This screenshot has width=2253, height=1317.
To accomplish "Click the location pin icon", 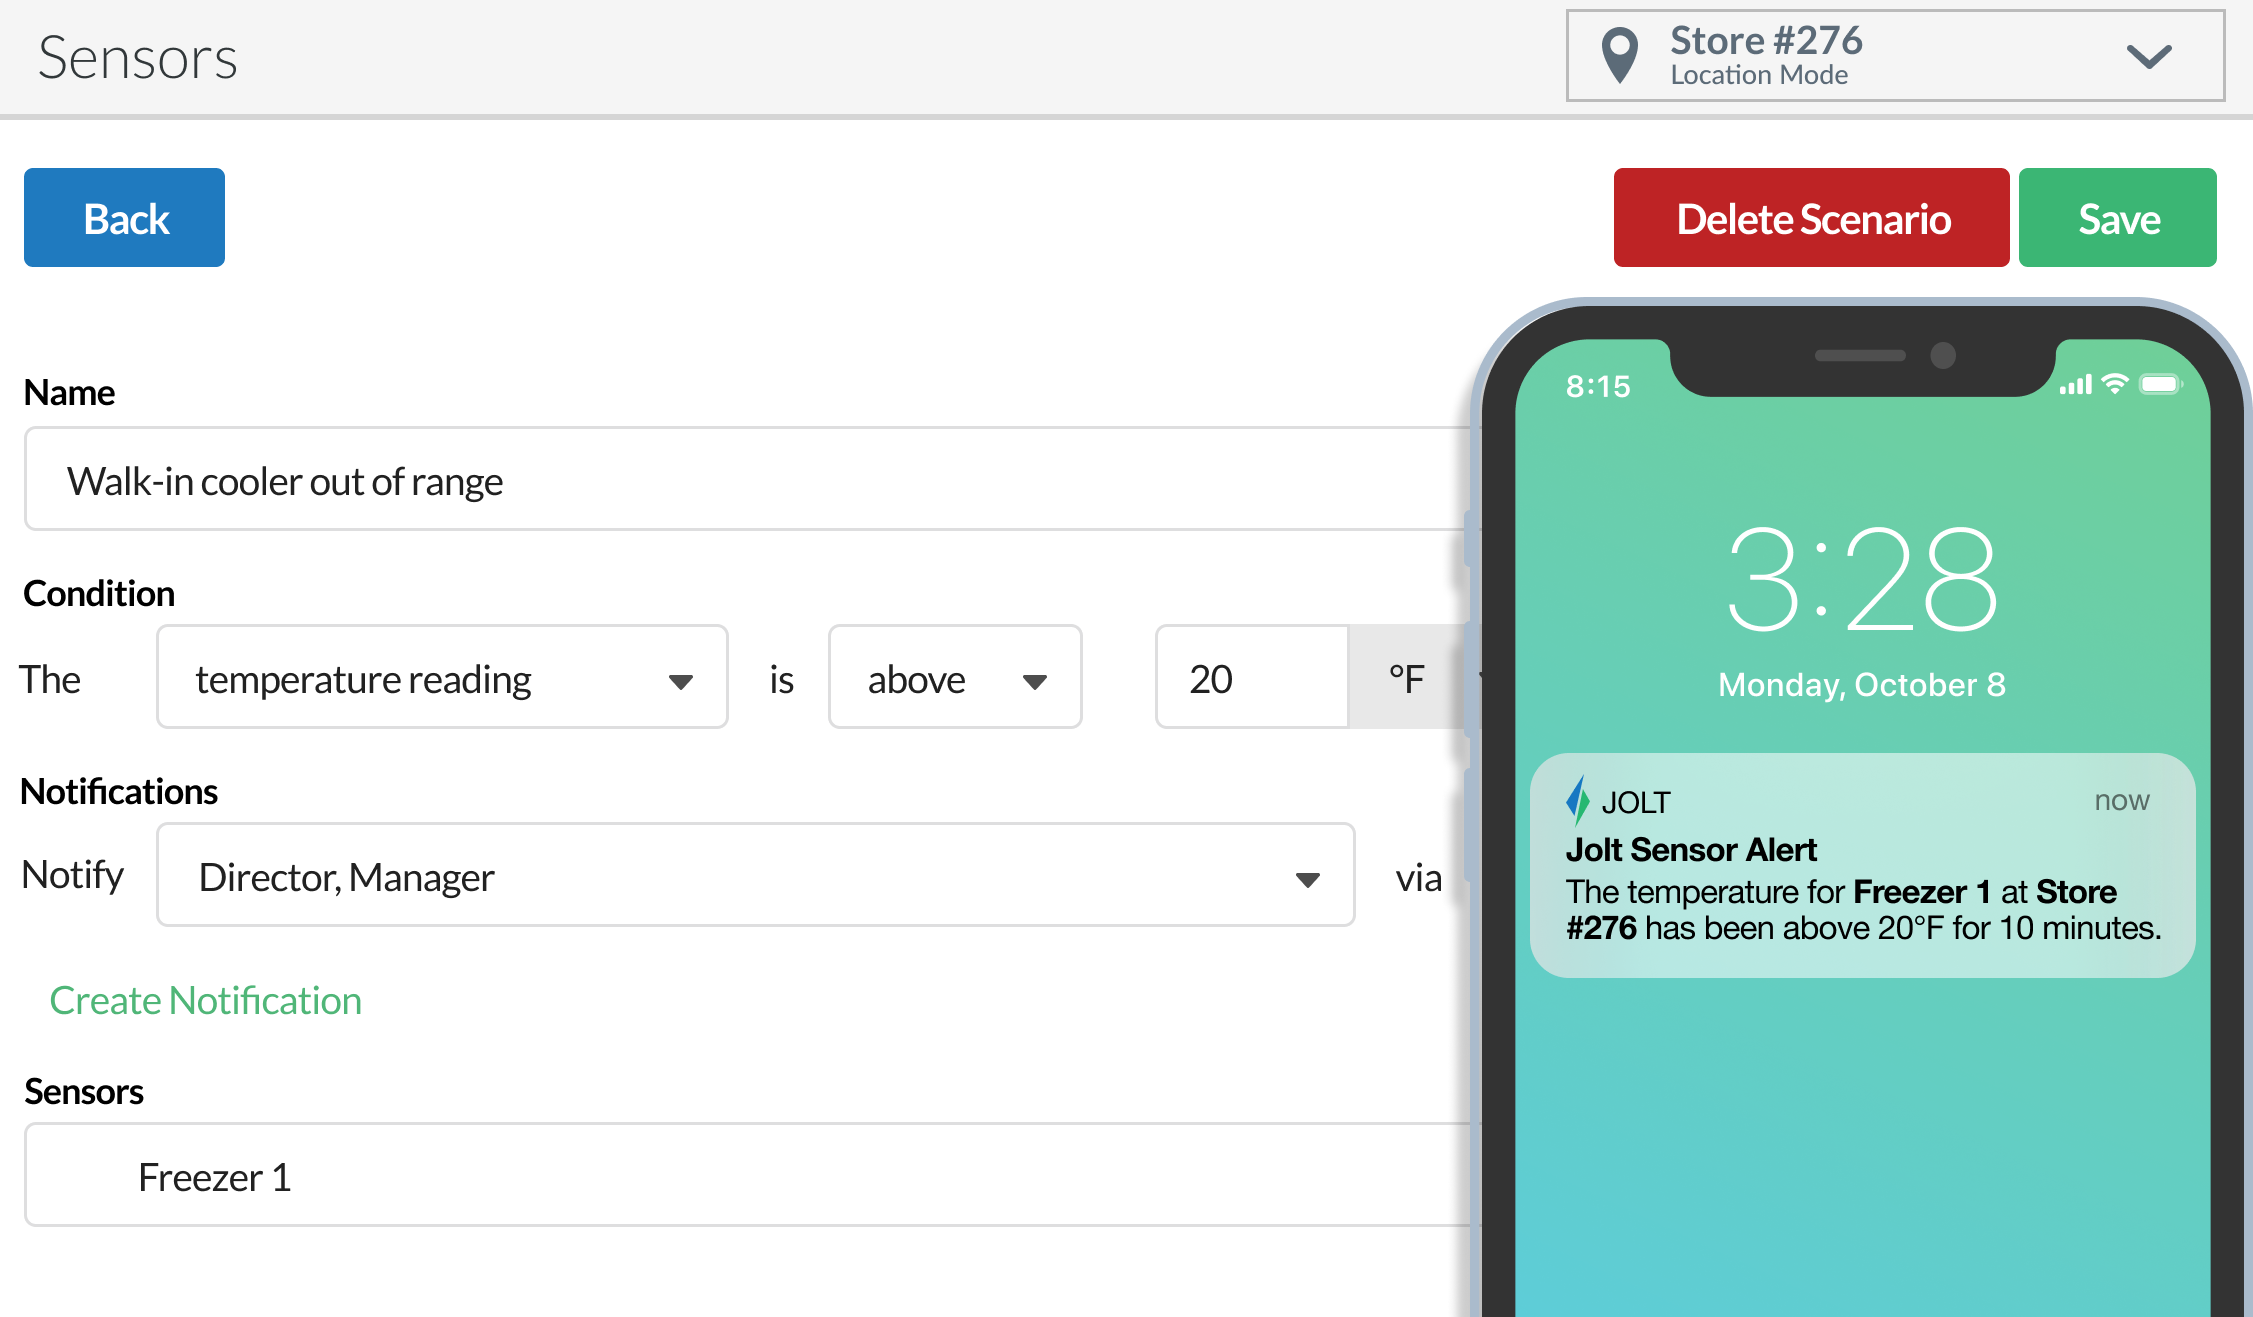I will 1619,55.
